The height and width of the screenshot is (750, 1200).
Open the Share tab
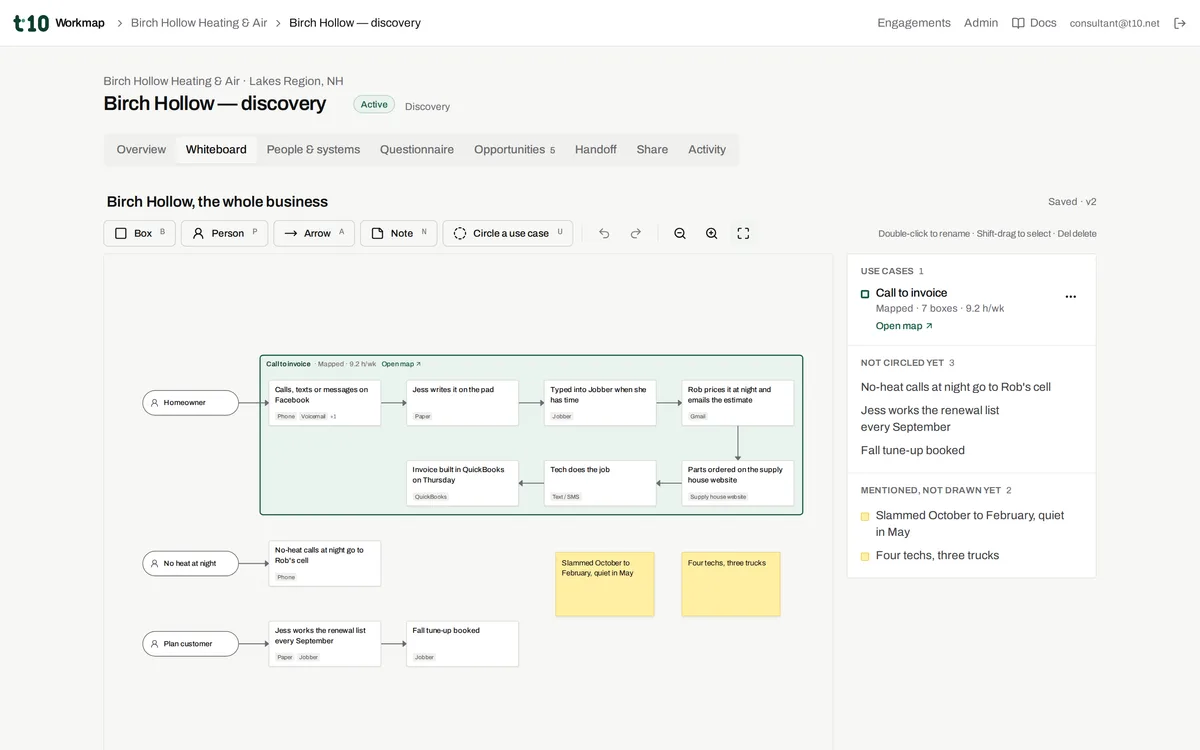[x=652, y=150]
